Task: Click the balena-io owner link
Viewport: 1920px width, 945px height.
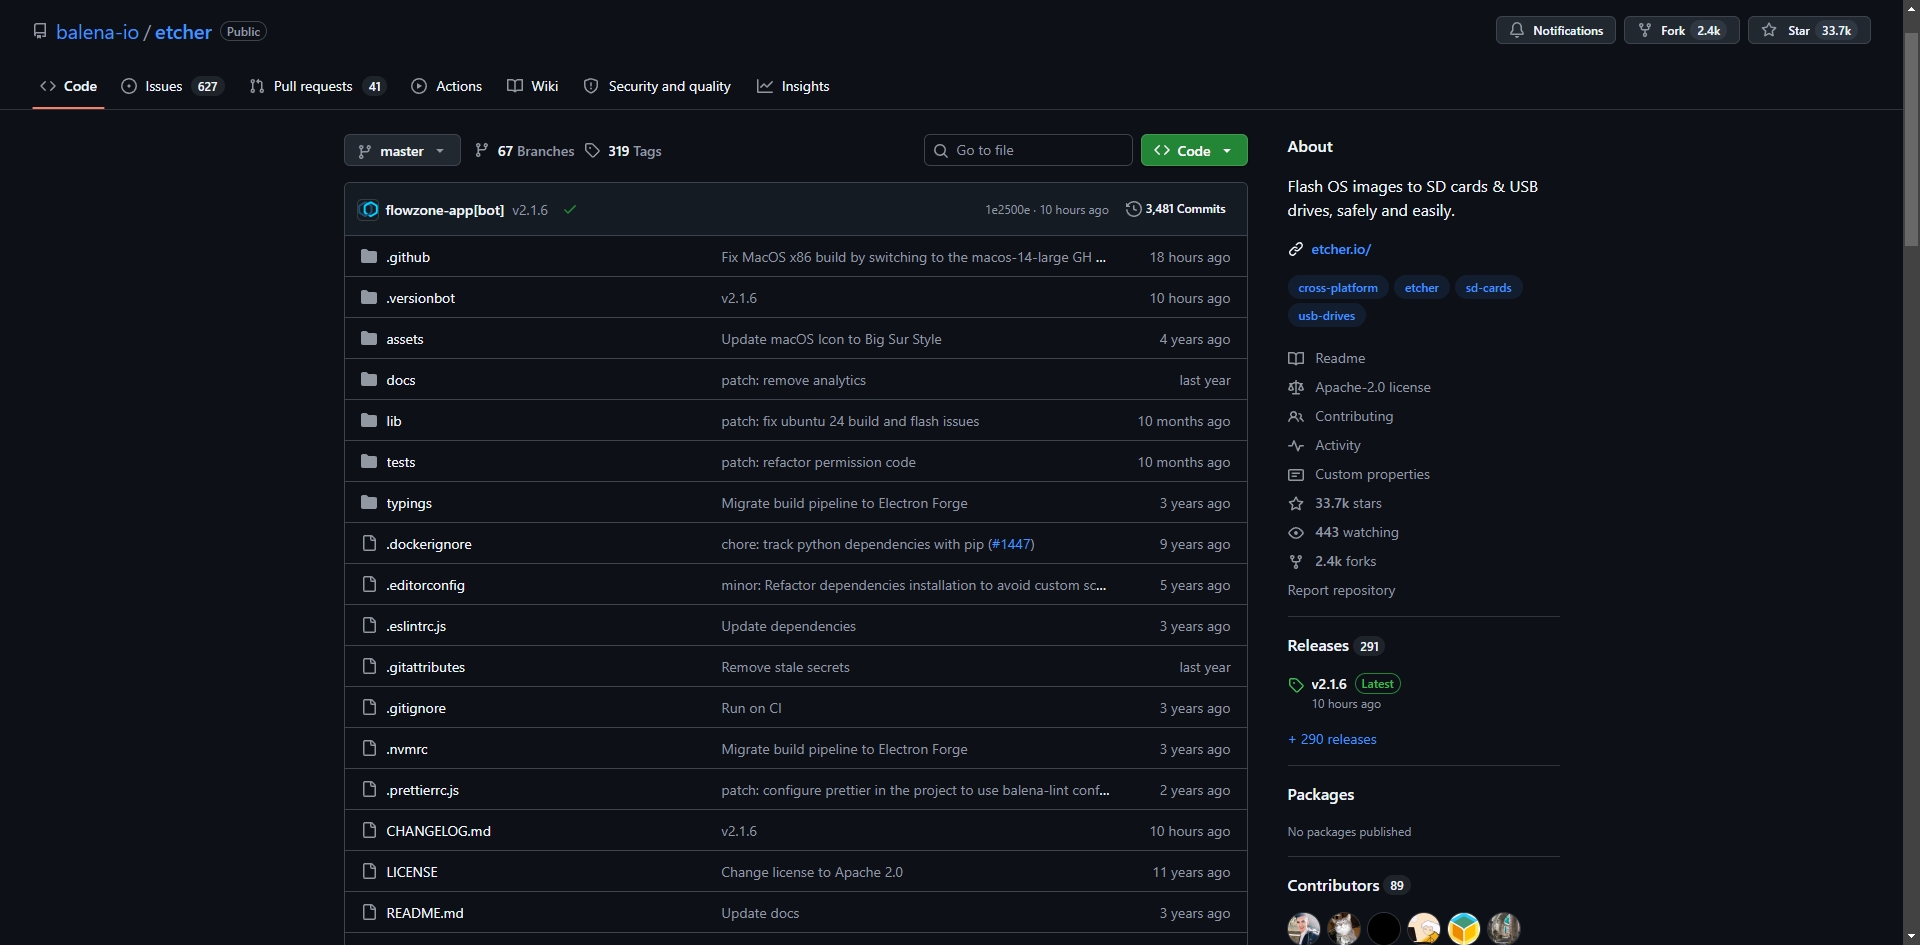Action: (x=97, y=32)
